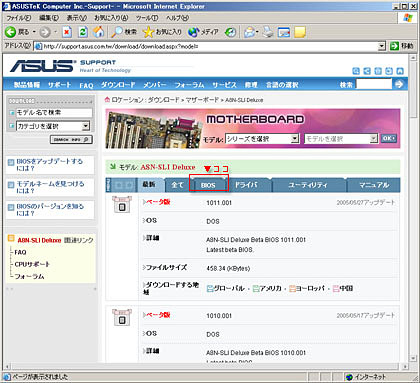Open Media (メディア) toolbar button
420x383 pixels.
click(203, 32)
